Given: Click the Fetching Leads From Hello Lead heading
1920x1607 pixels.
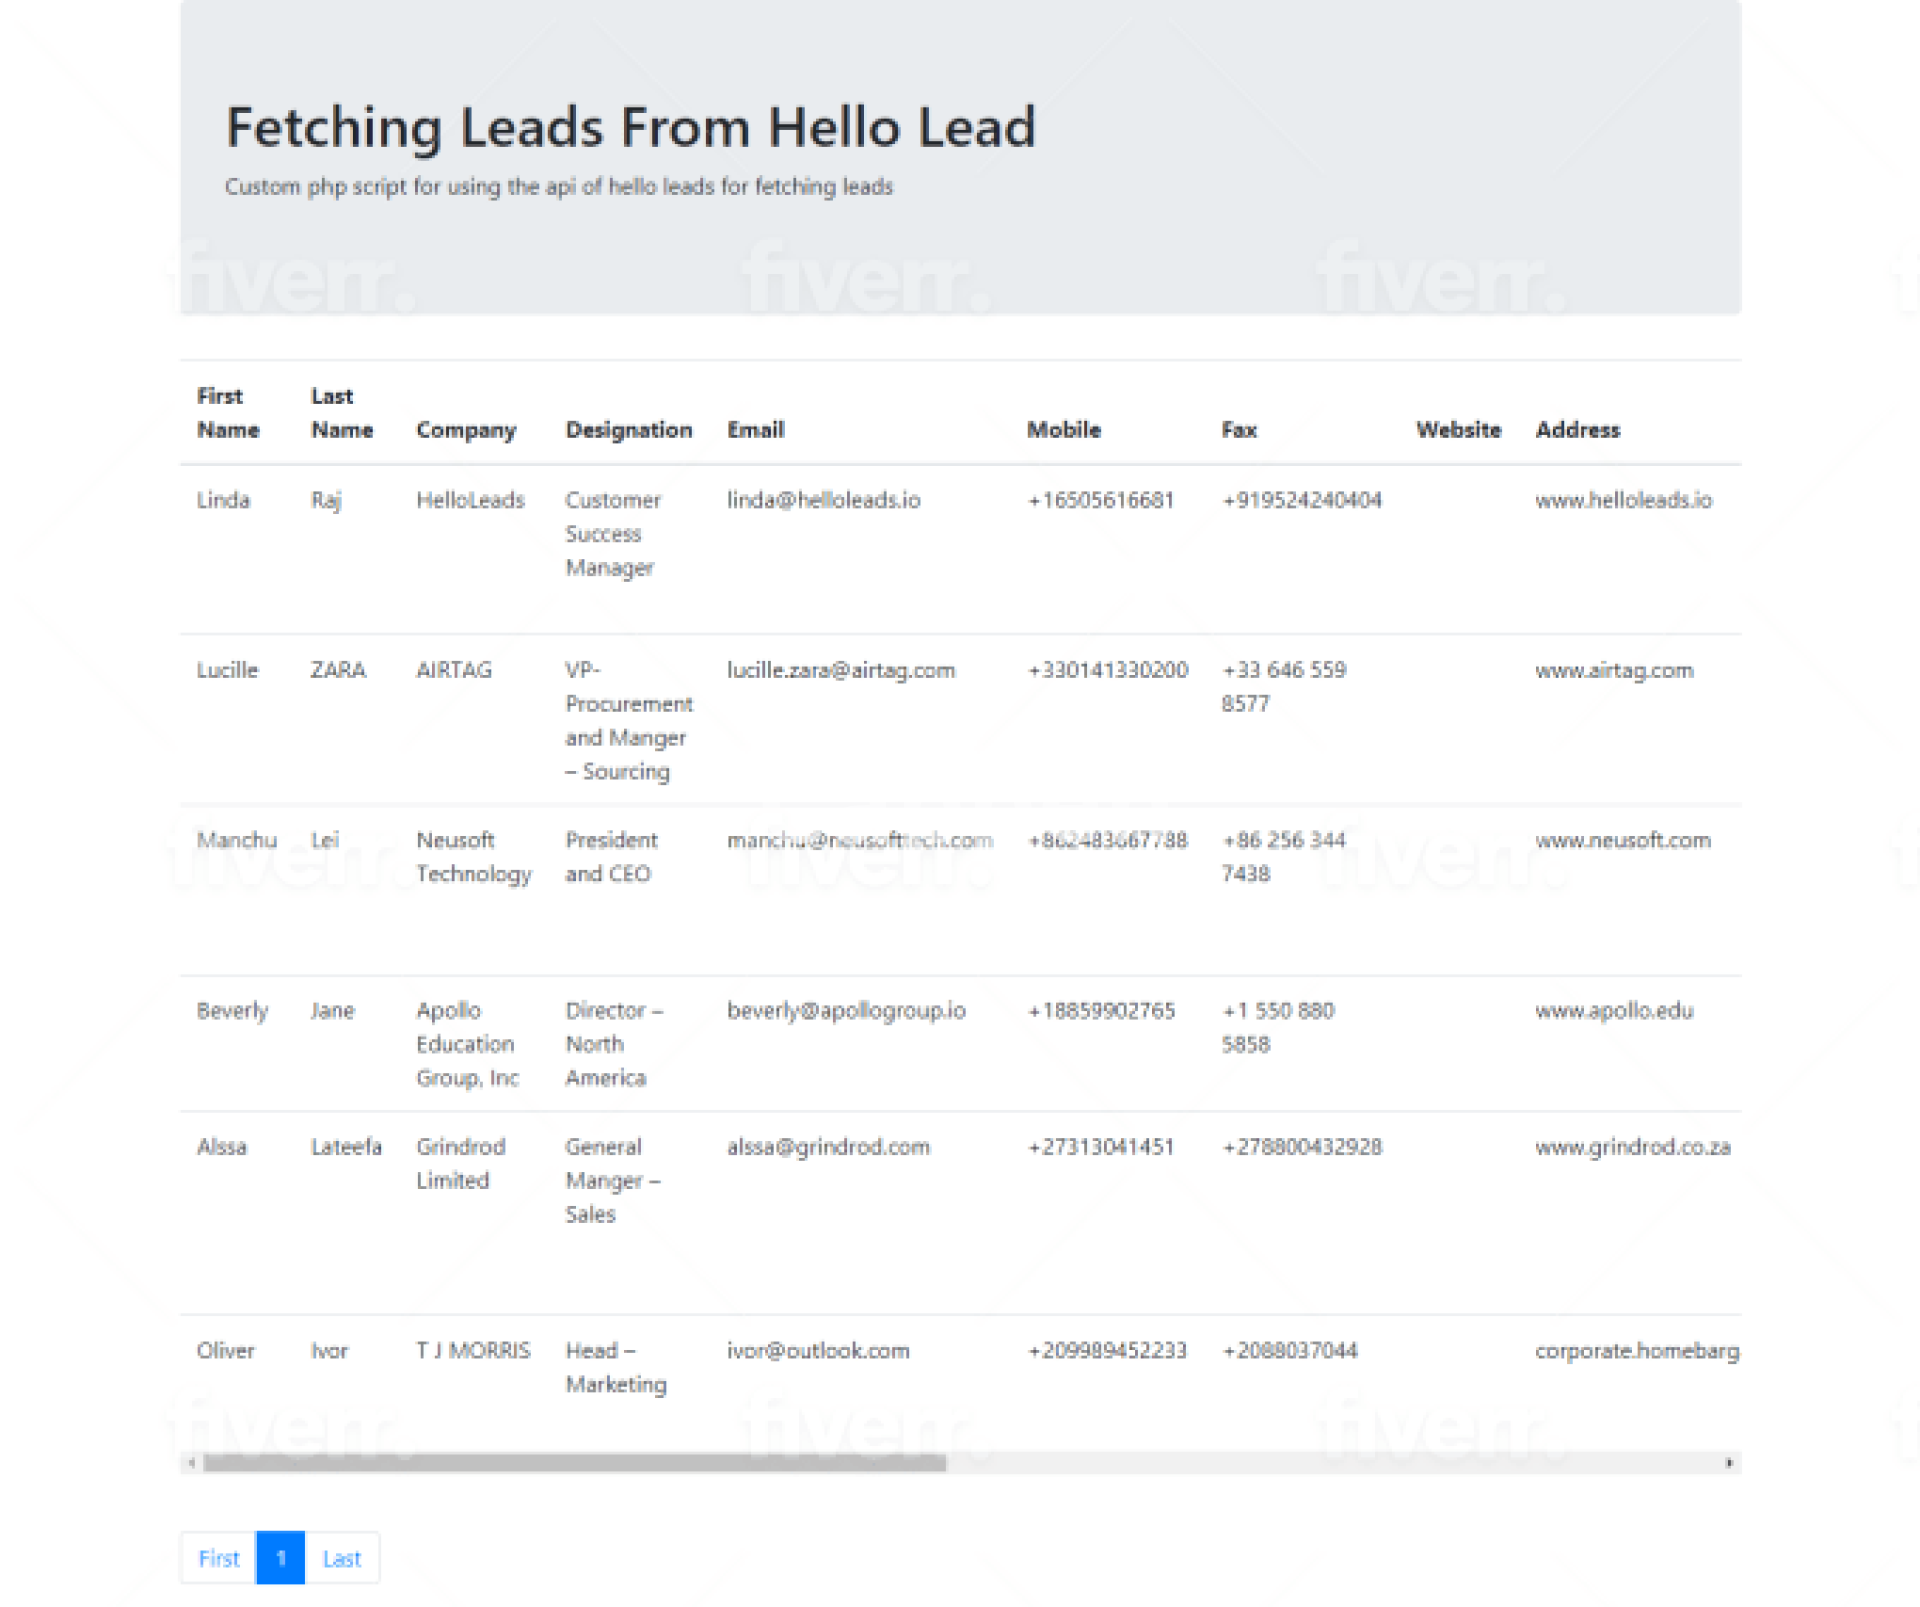Looking at the screenshot, I should point(630,128).
